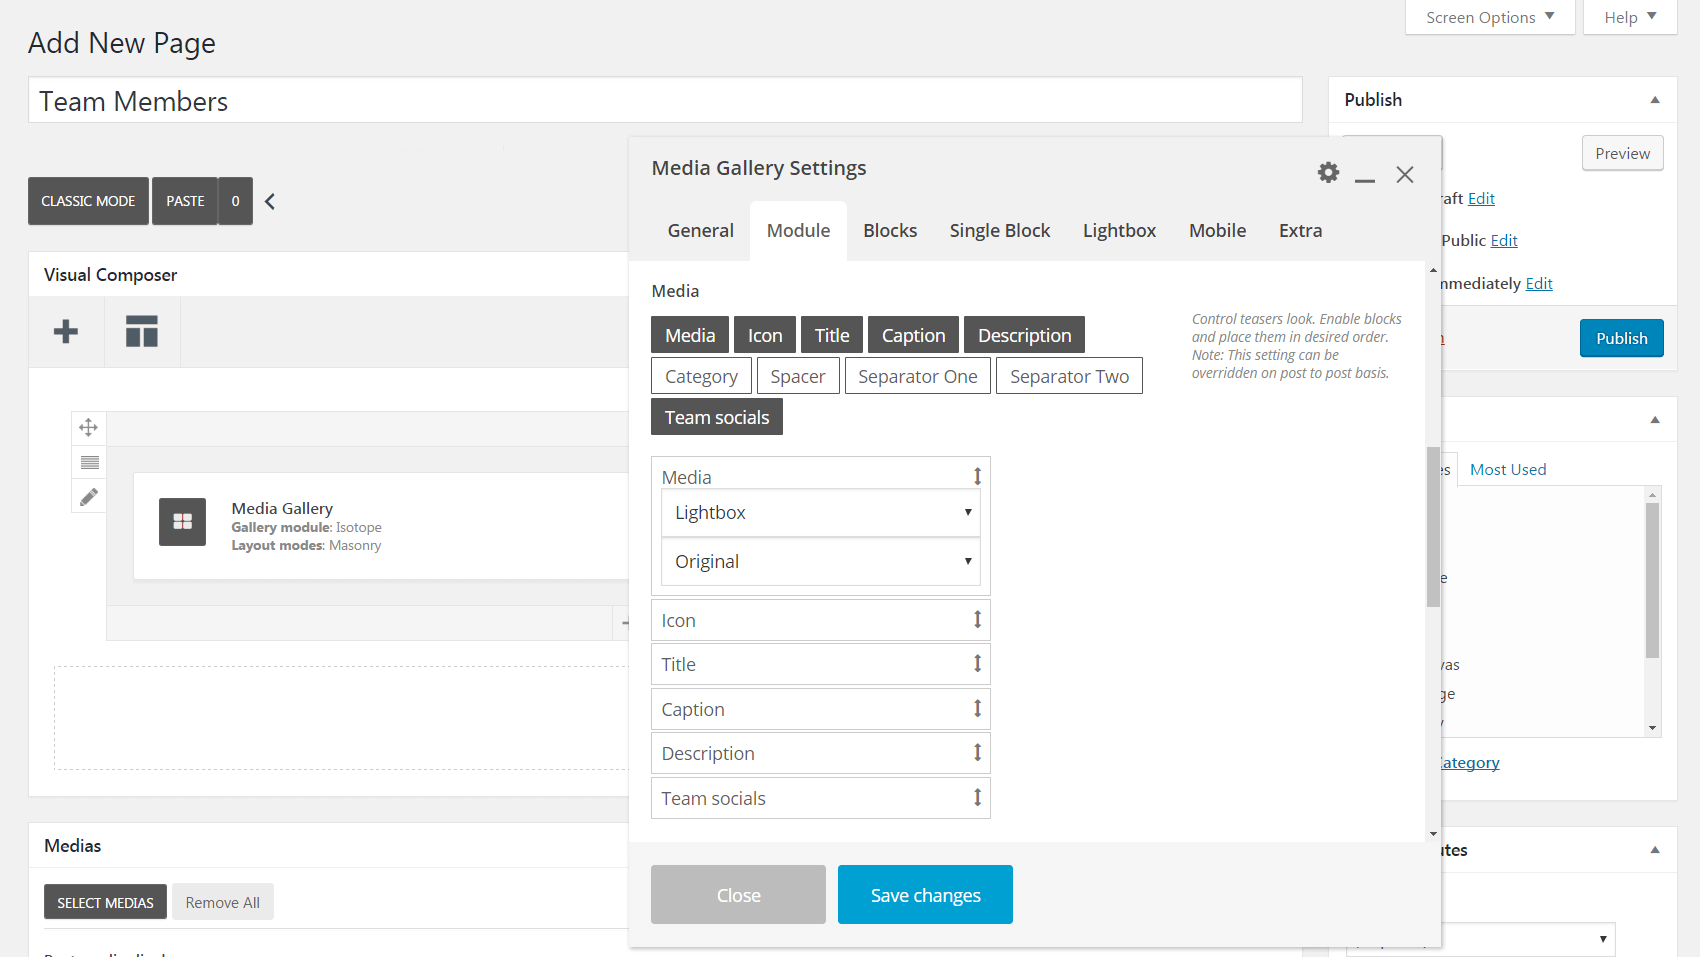Screen dimensions: 1700x957
Task: Switch to CLASSIC MODE
Action: point(88,201)
